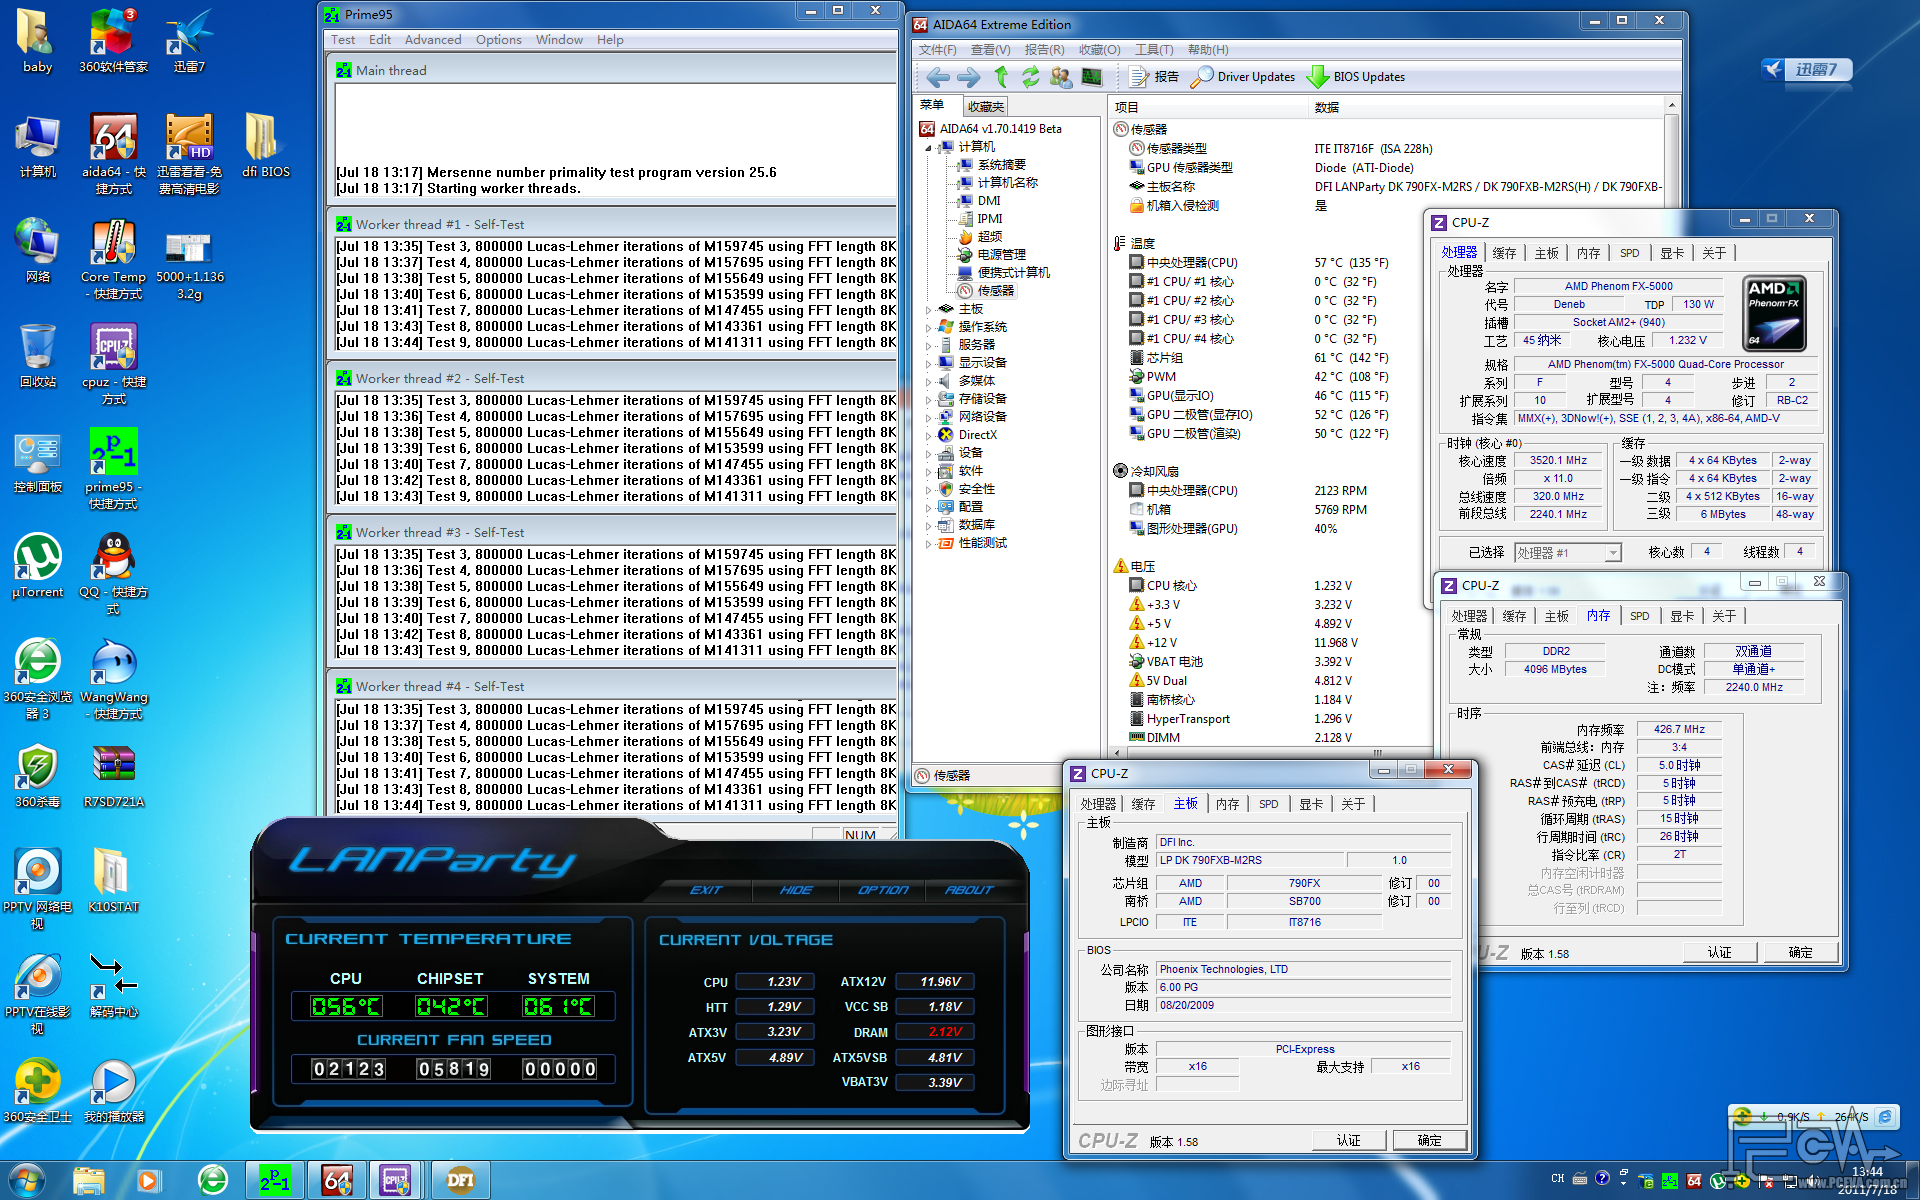Expand the 性能测试 node in AIDA64 tree

click(x=929, y=544)
